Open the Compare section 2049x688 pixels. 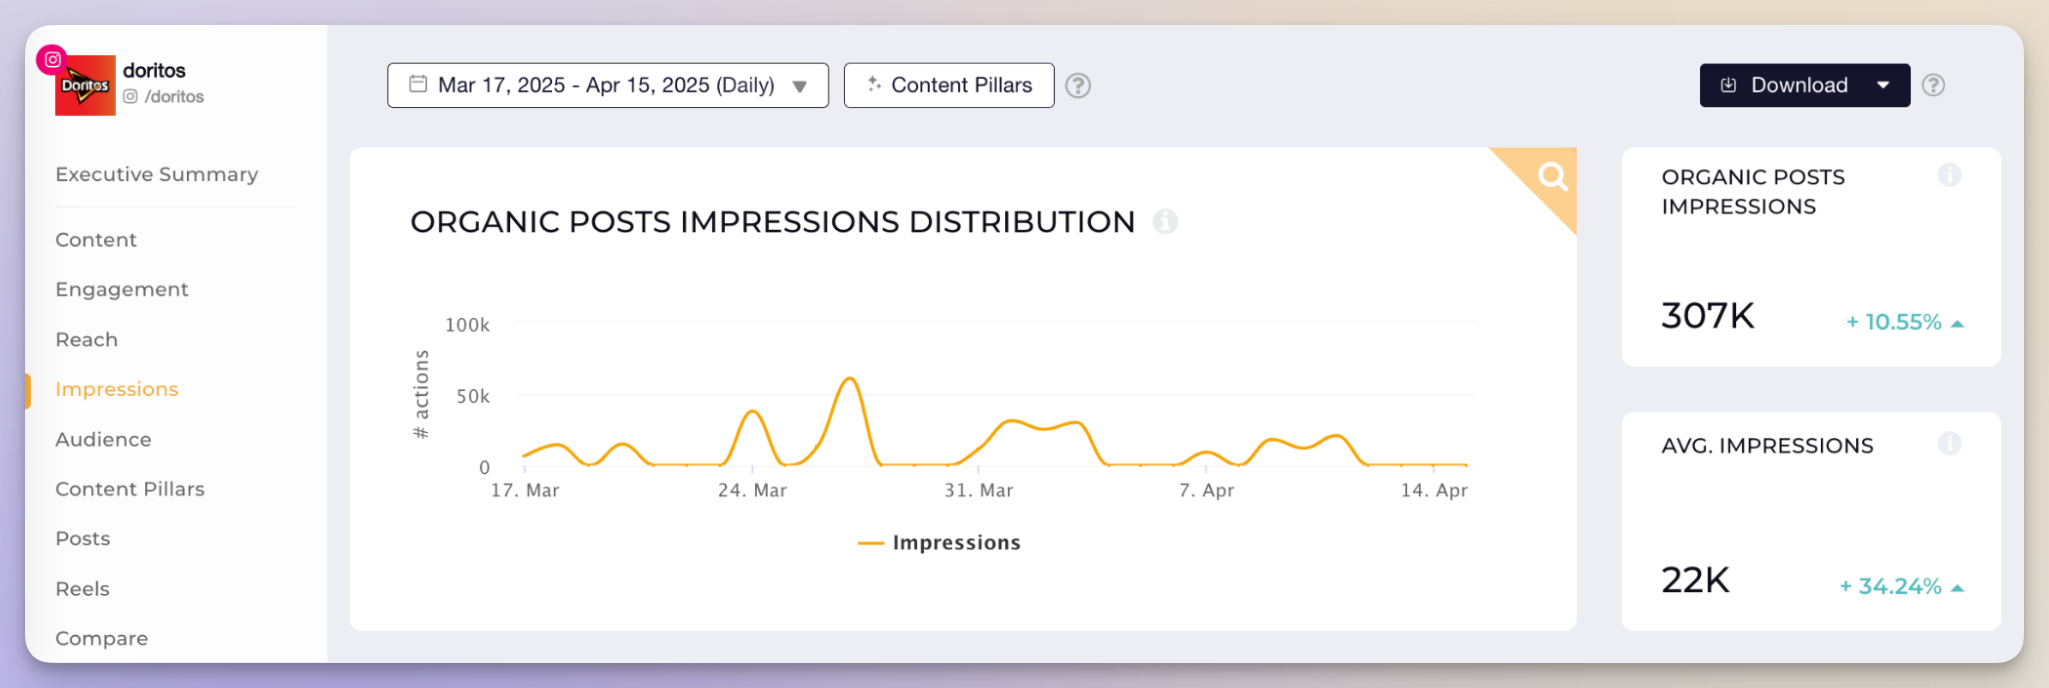pos(102,638)
